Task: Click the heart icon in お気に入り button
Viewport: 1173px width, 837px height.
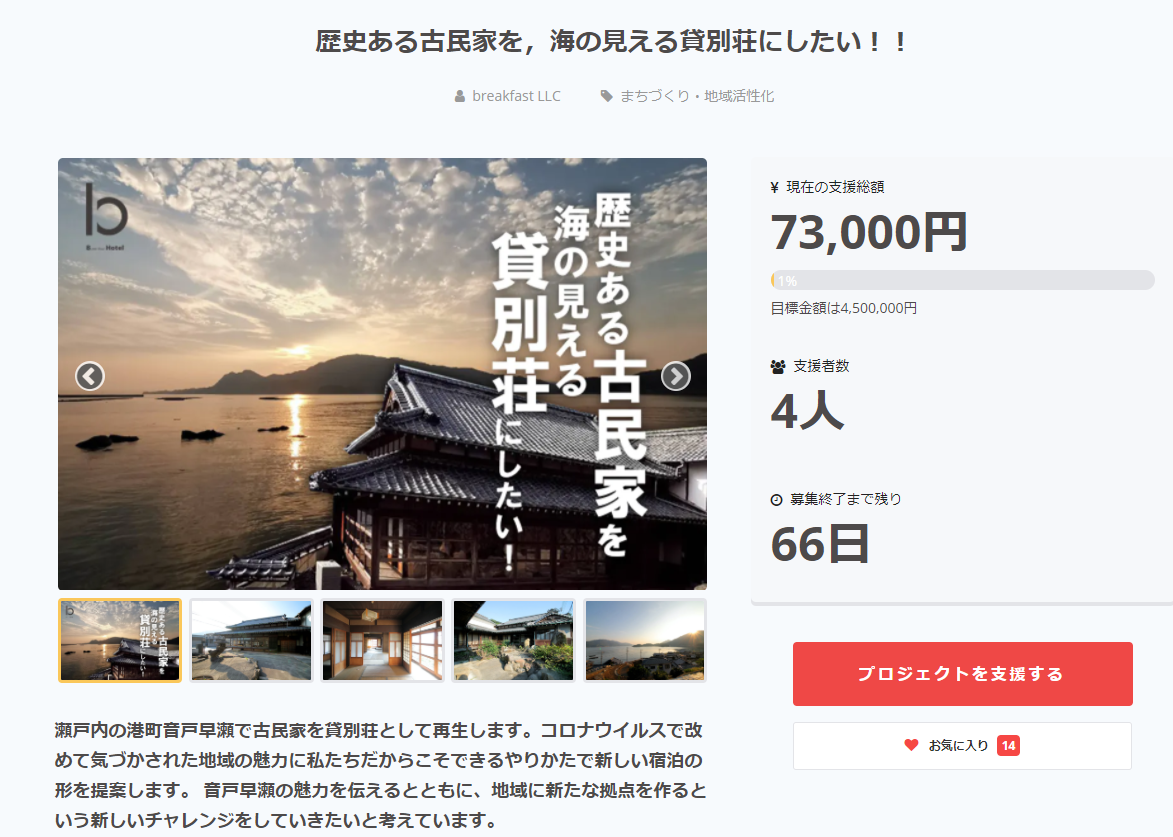Action: tap(911, 745)
